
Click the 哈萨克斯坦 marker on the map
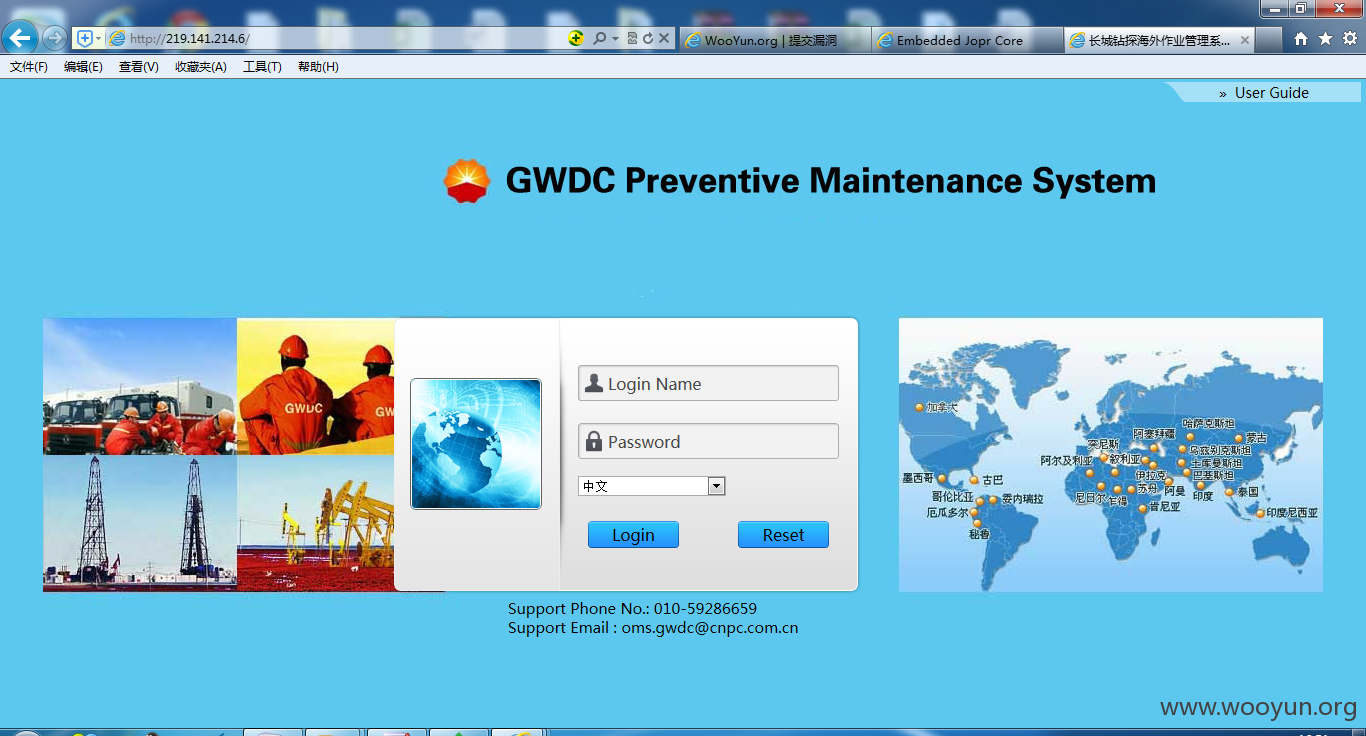pos(1190,437)
